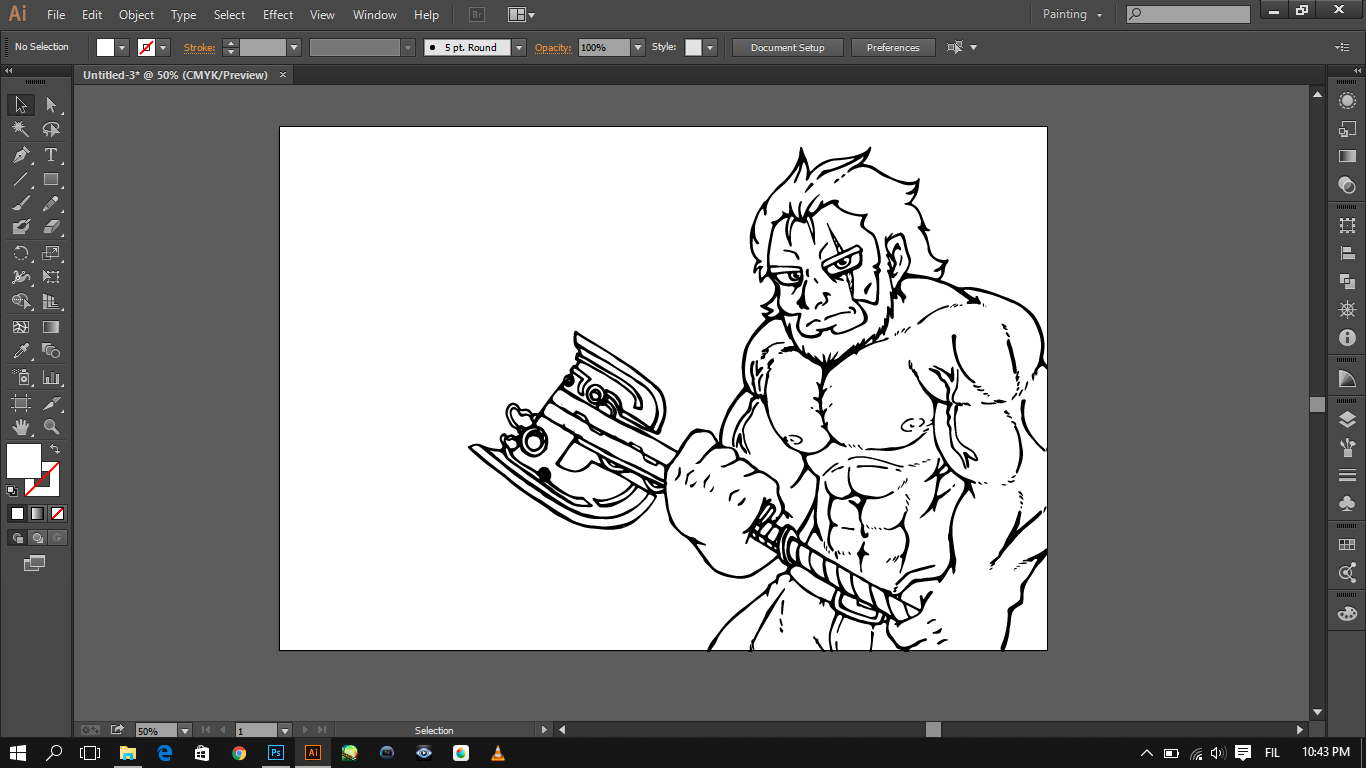
Task: Open 5 pt. Round brush dropdown
Action: coord(519,47)
